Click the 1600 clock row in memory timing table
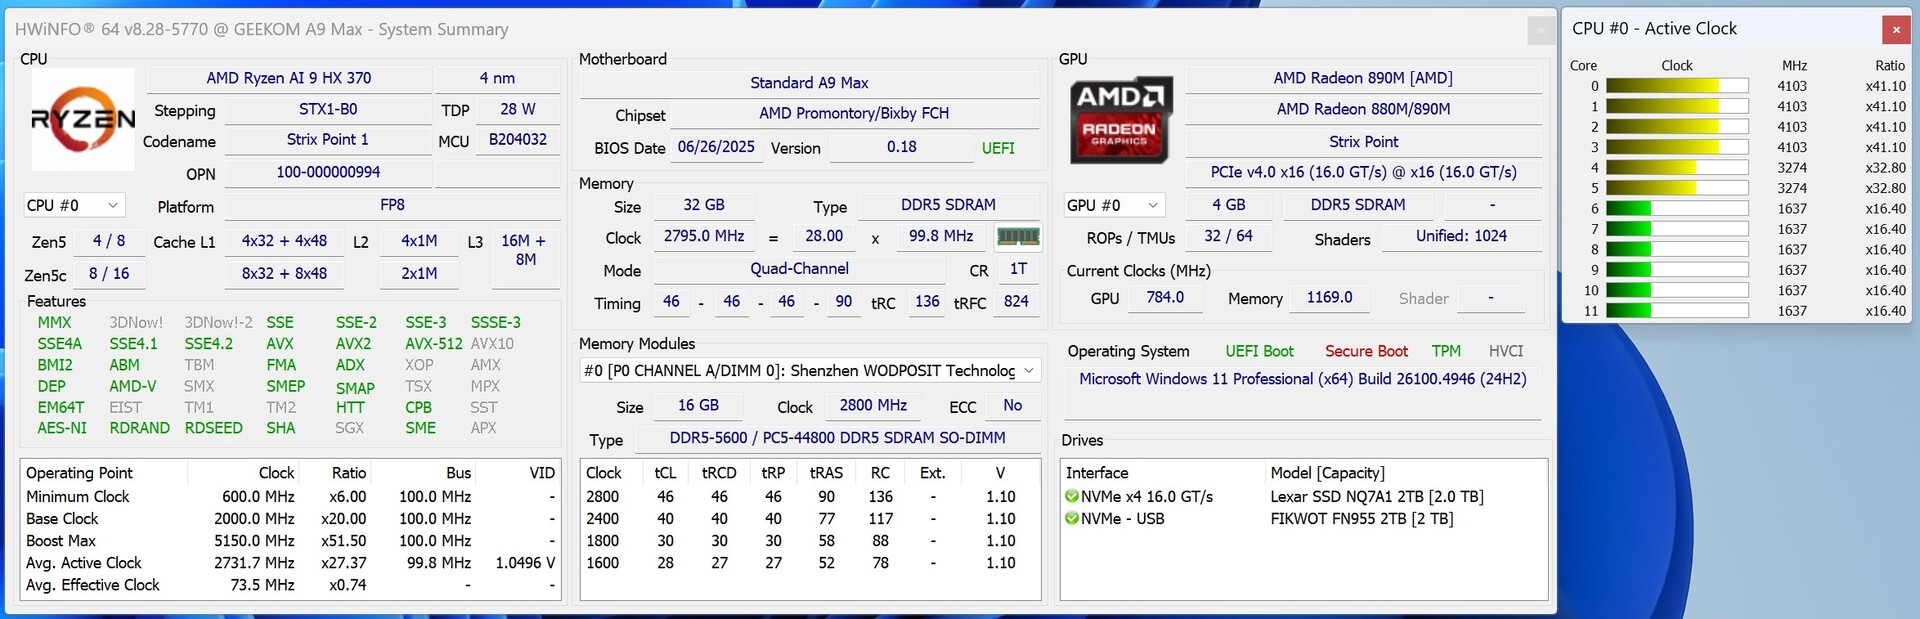 810,563
